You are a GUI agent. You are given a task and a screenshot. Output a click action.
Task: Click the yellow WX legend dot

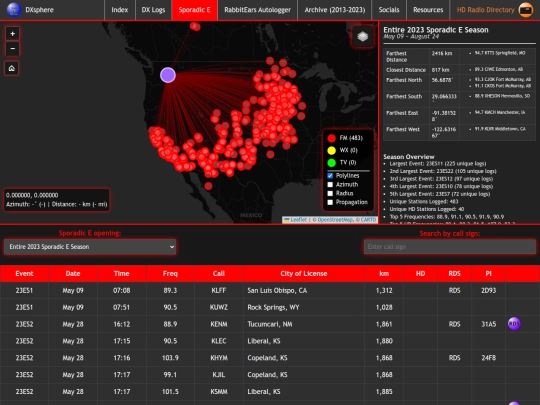point(331,150)
